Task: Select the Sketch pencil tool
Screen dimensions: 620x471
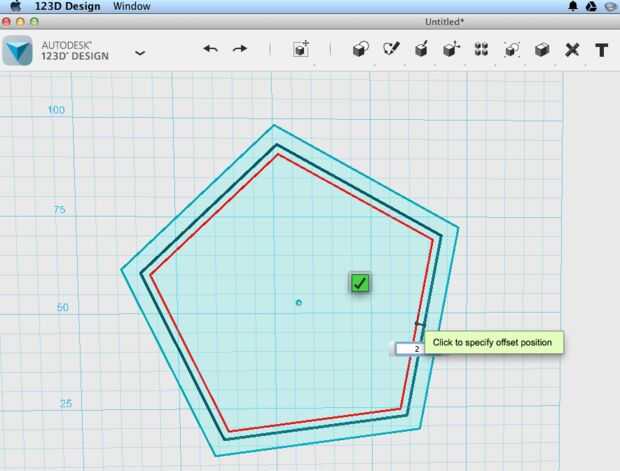Action: click(x=391, y=49)
